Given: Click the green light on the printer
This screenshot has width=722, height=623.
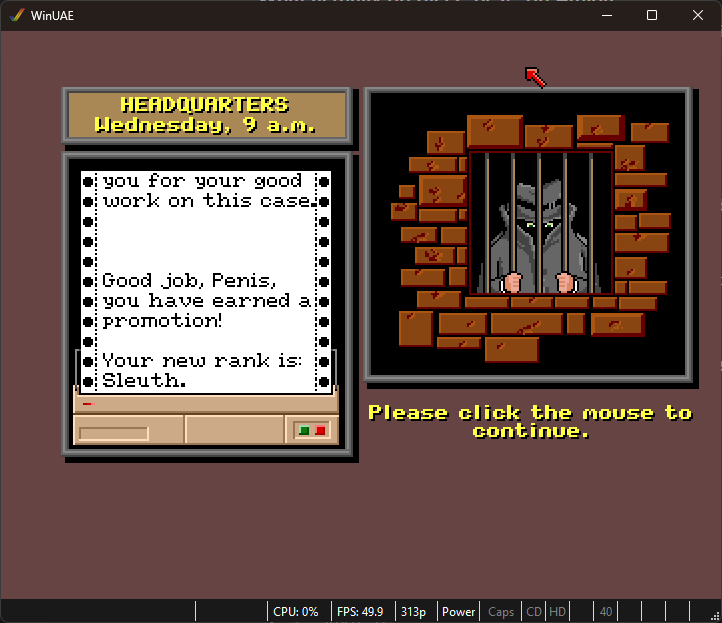Looking at the screenshot, I should click(x=304, y=431).
